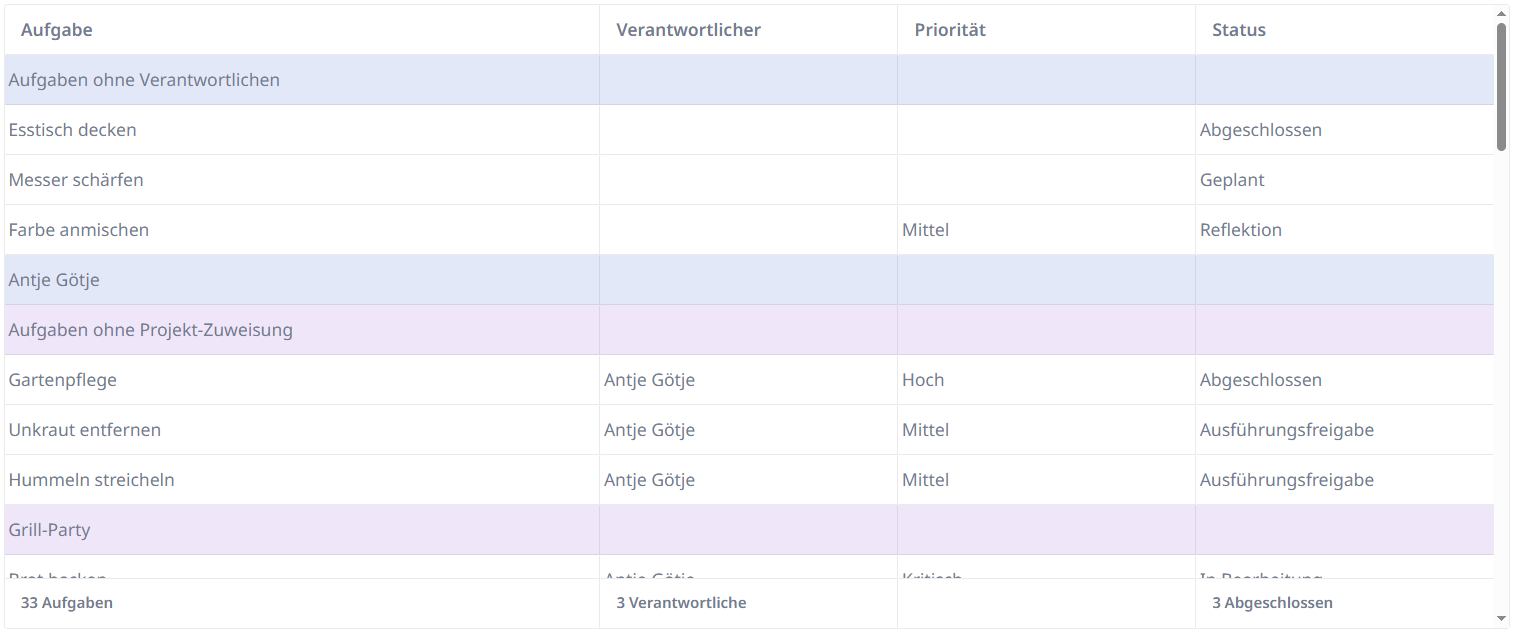Select the task Gartenpflege

point(62,379)
